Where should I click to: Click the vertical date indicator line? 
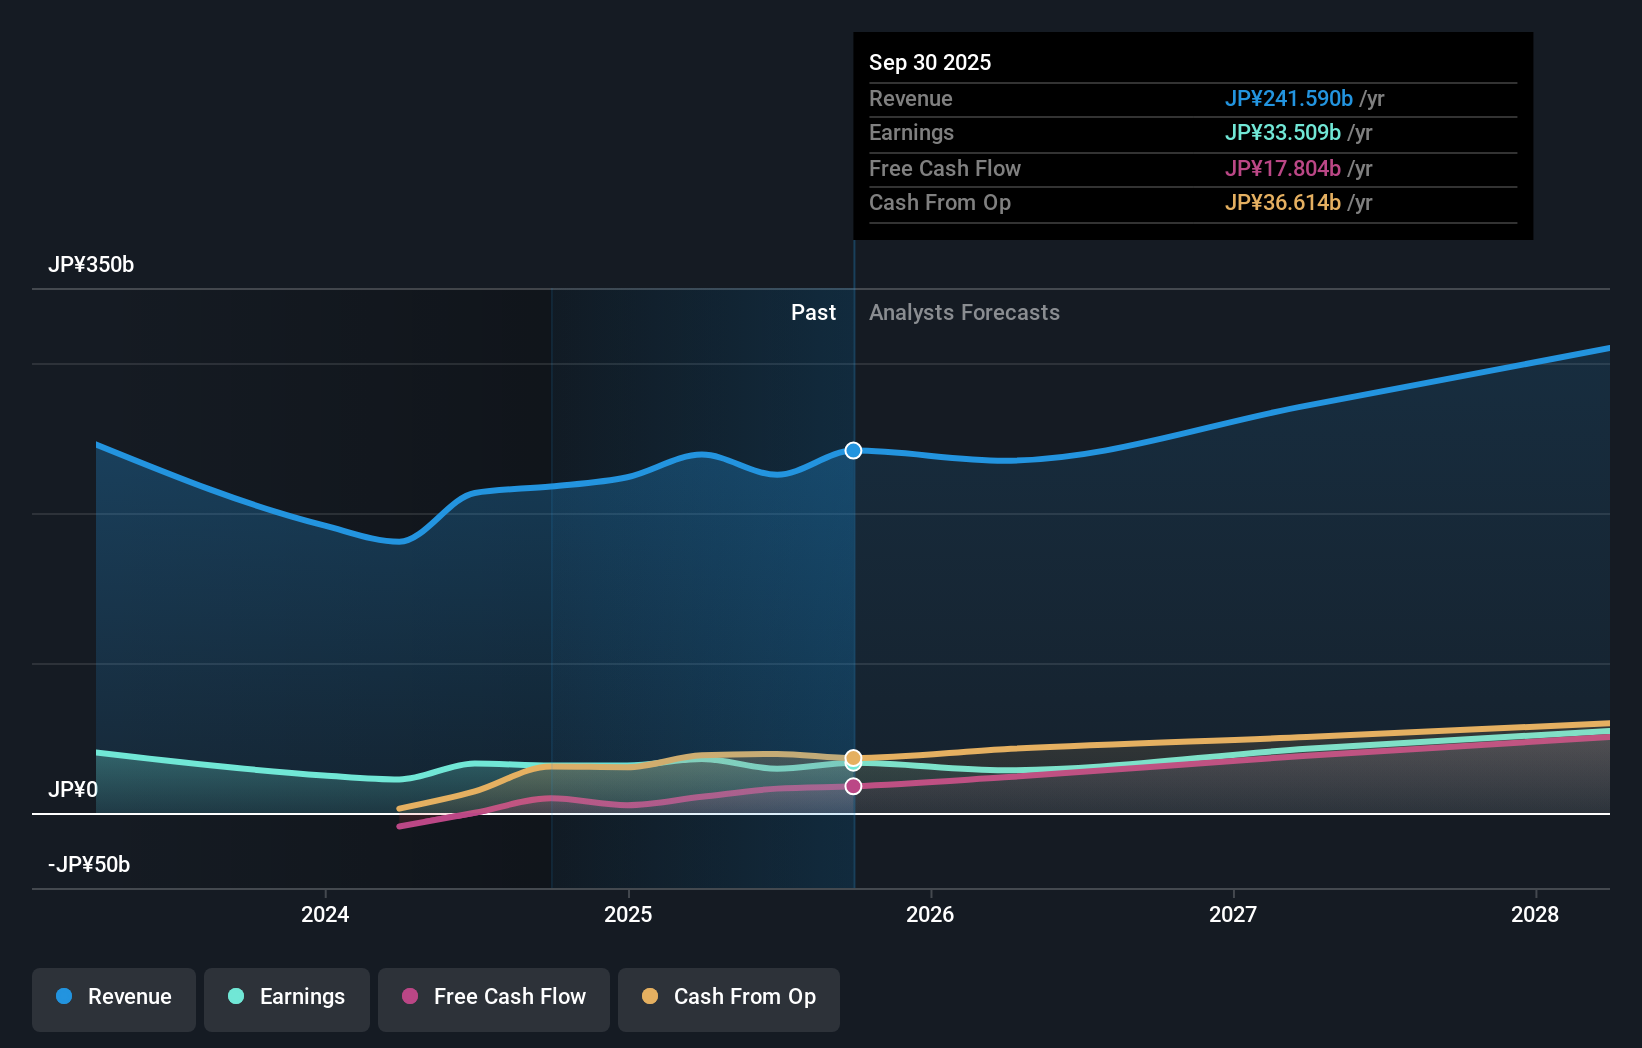pyautogui.click(x=853, y=600)
